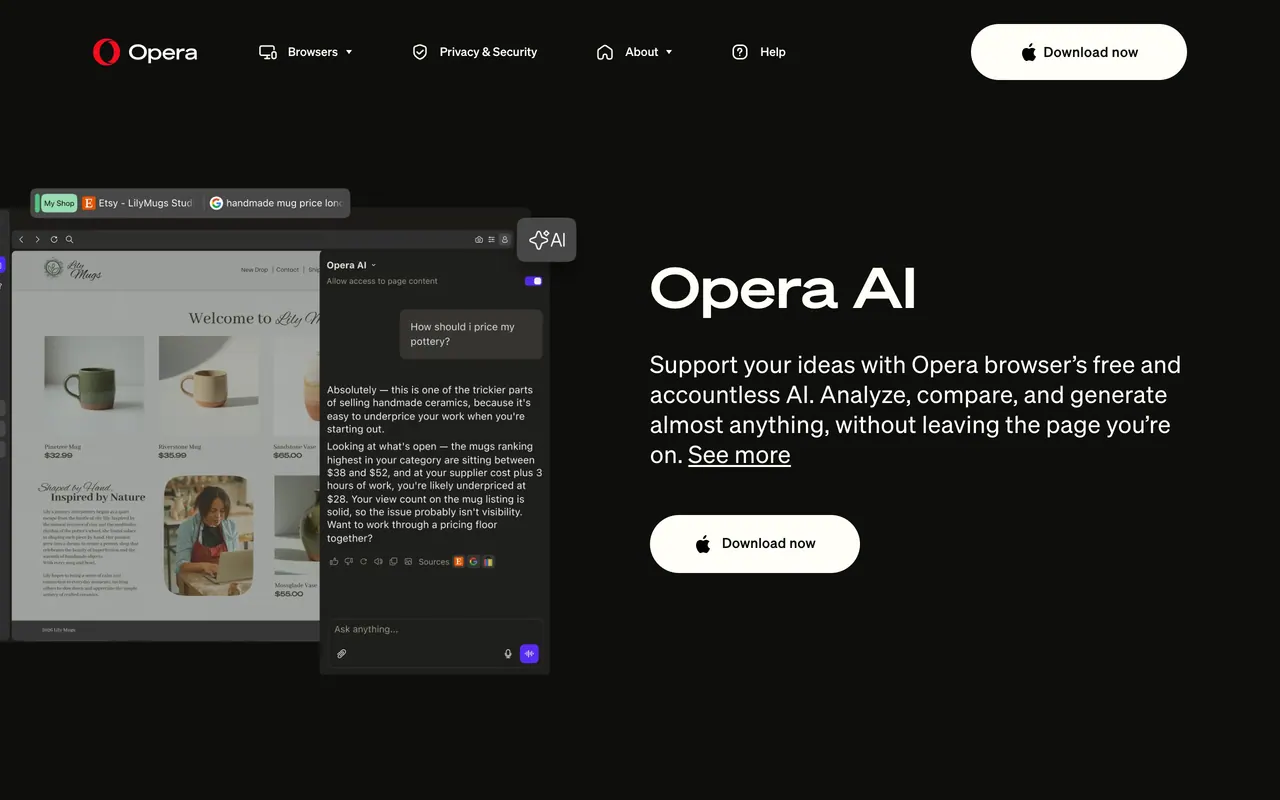Click the Download now button below the description
This screenshot has width=1280, height=800.
(x=755, y=544)
